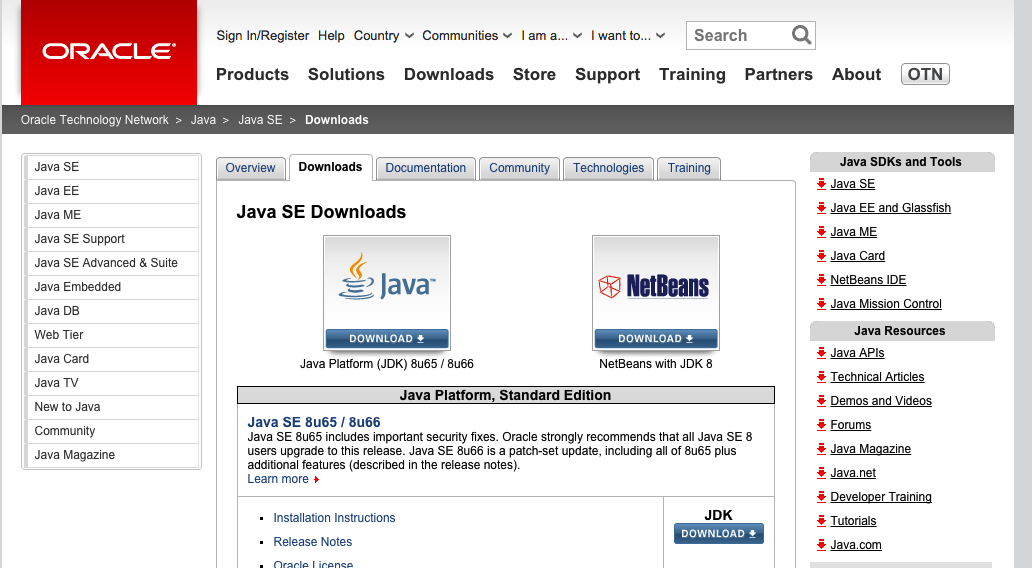Expand the Communities dropdown
This screenshot has height=568, width=1032.
click(x=467, y=36)
